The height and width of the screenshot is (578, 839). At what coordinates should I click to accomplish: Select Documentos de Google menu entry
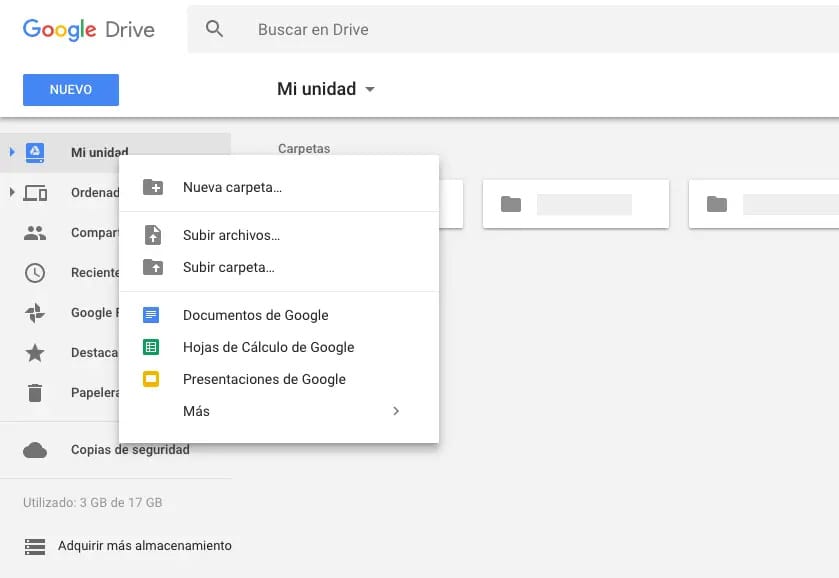(x=279, y=315)
